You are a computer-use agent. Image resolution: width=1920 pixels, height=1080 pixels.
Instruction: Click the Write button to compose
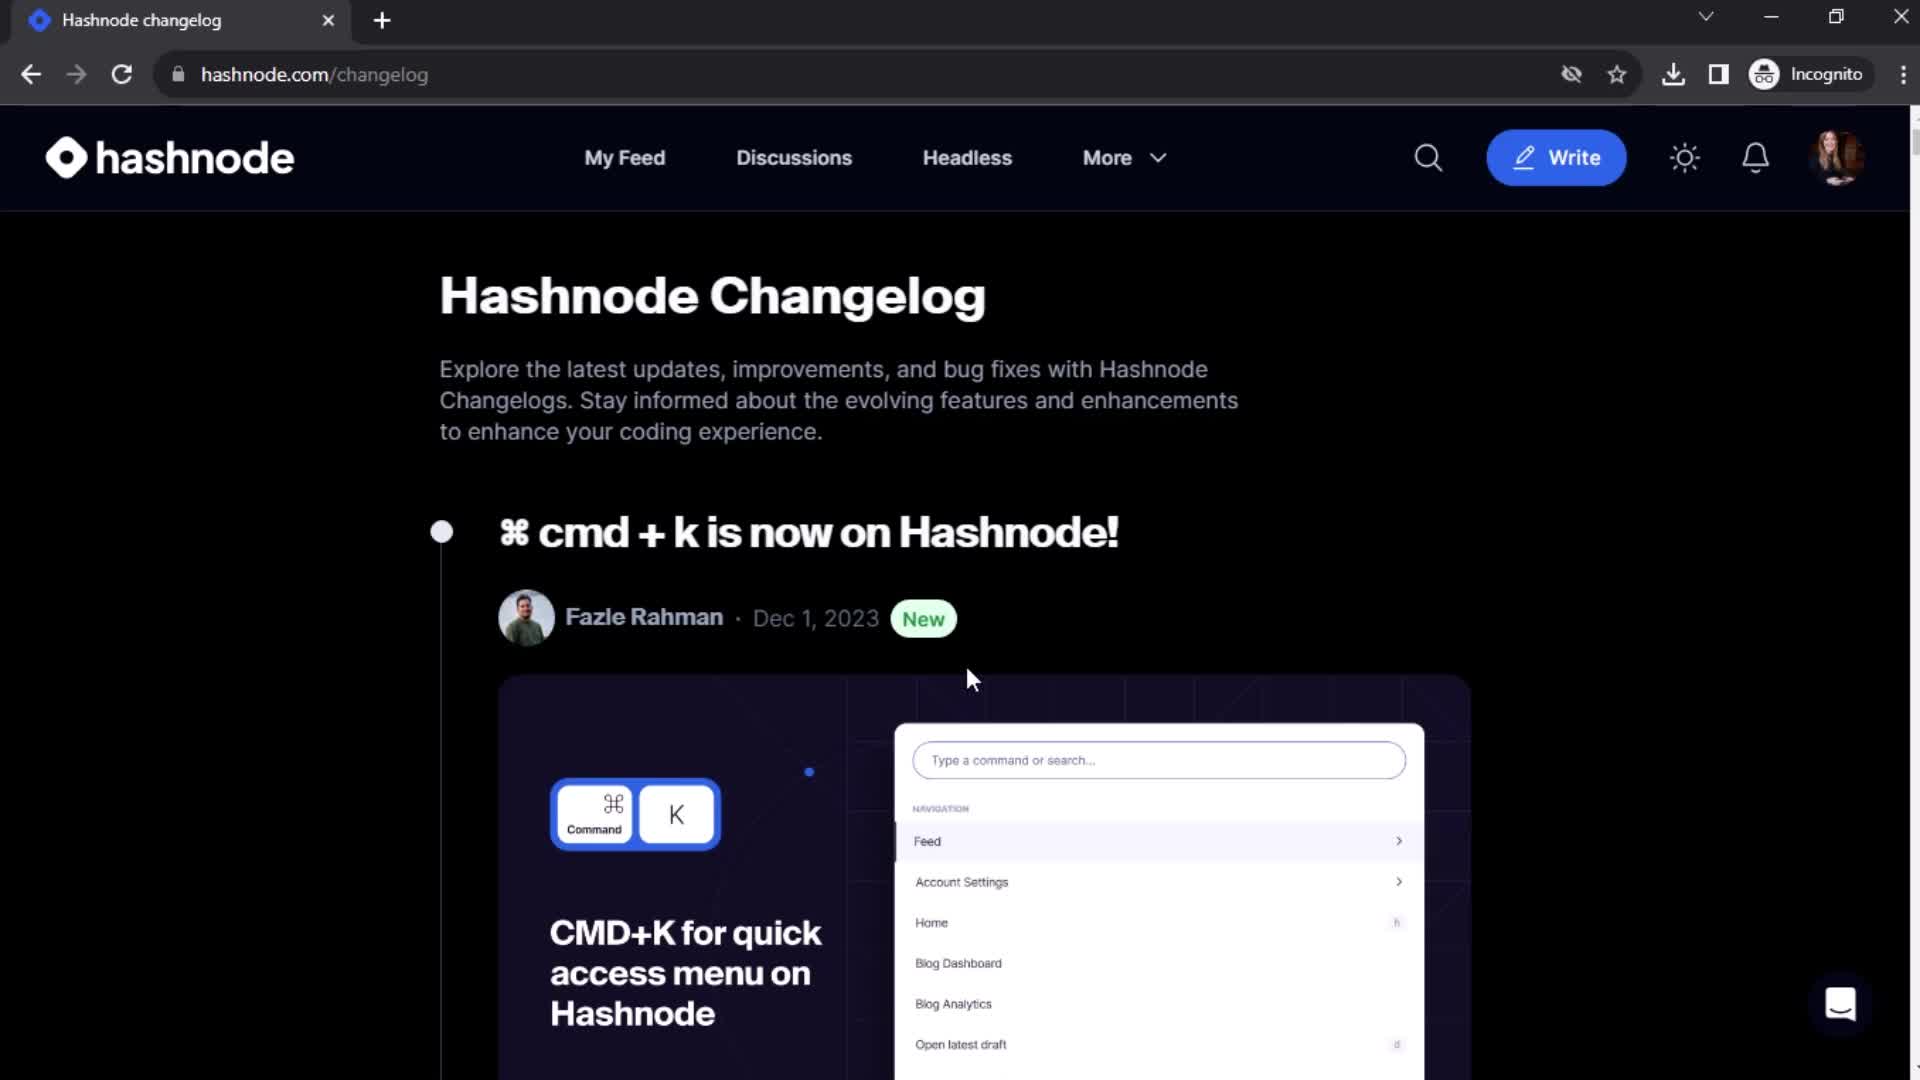1556,157
